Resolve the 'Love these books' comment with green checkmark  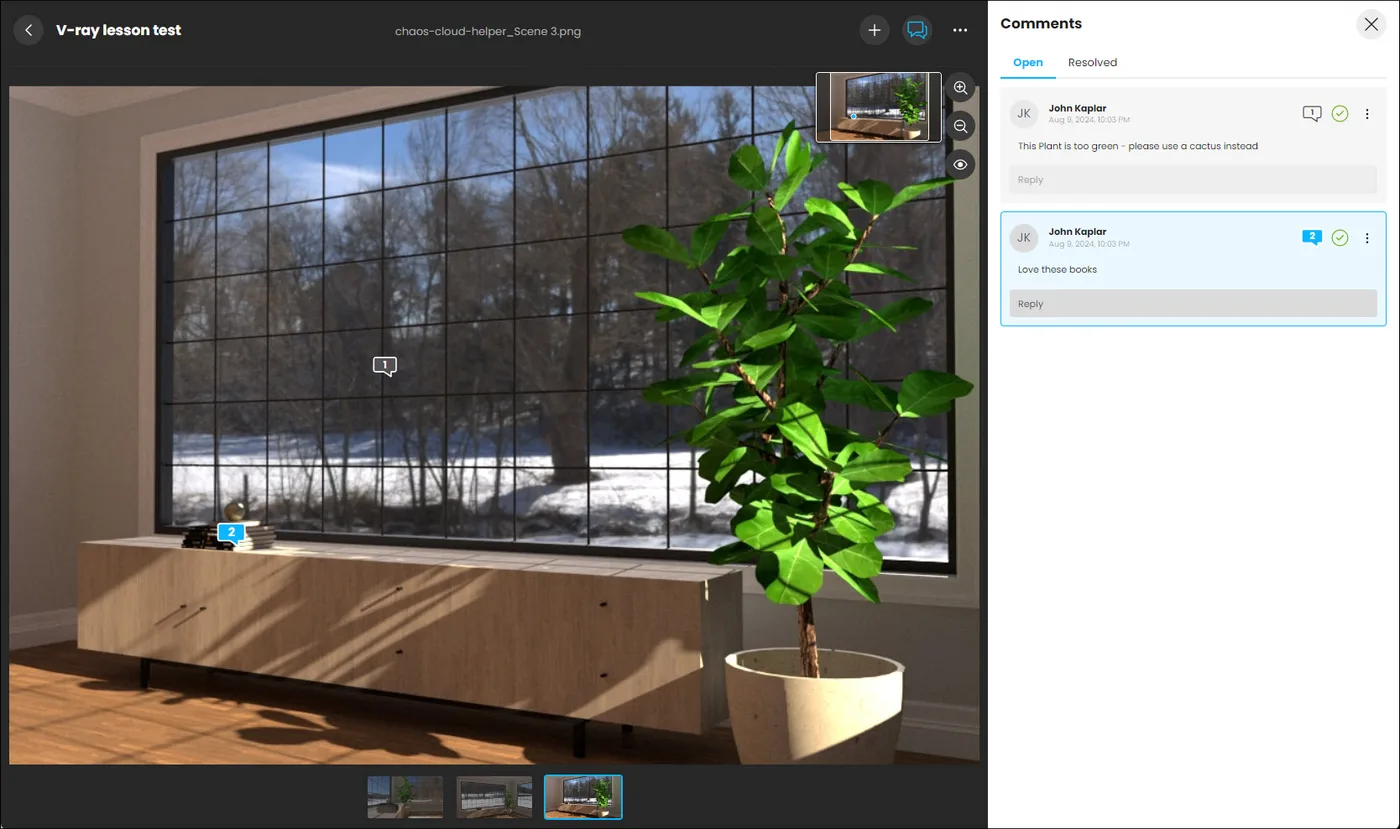coord(1340,238)
